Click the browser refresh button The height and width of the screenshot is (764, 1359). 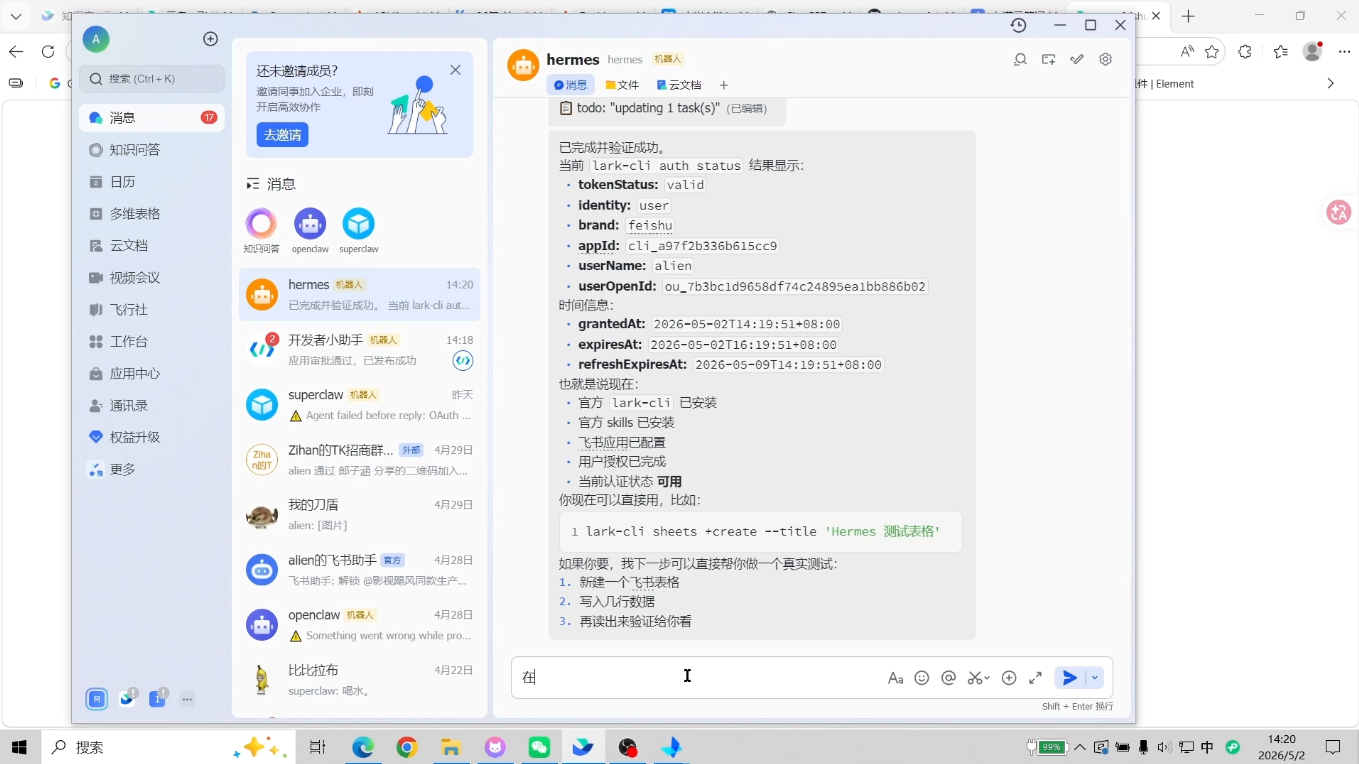tap(48, 52)
